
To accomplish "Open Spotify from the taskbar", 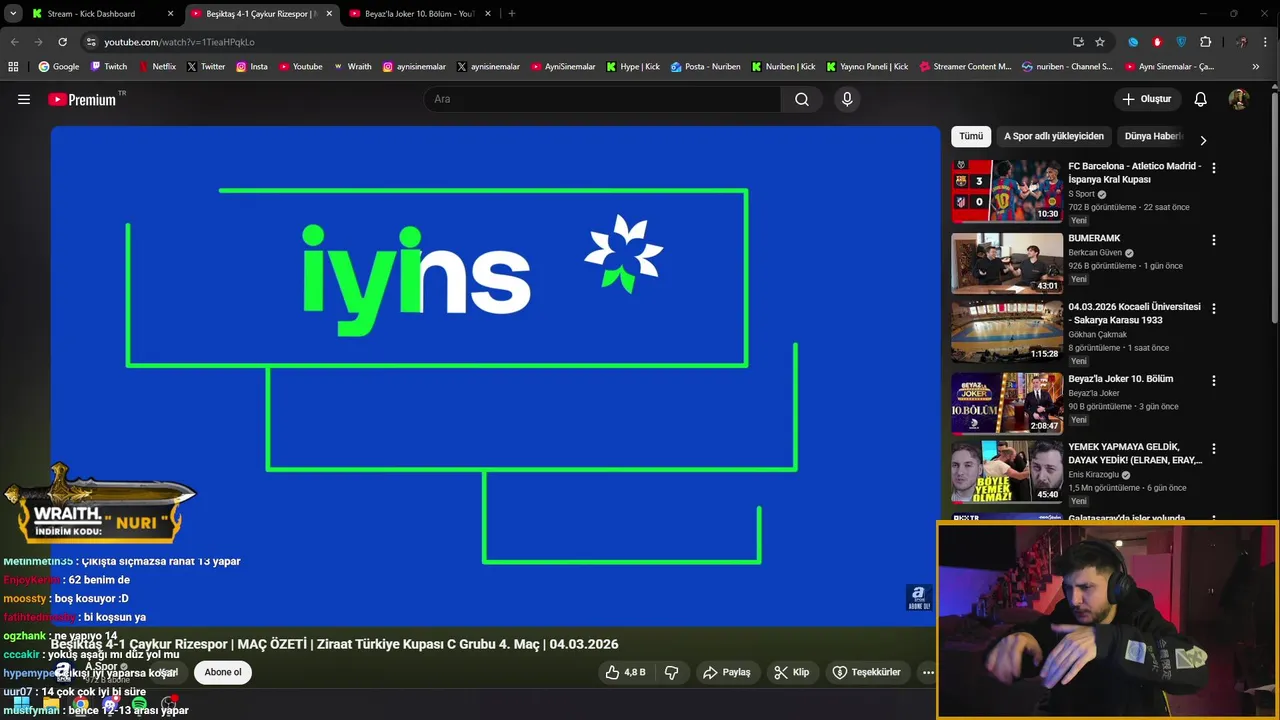I will click(139, 705).
